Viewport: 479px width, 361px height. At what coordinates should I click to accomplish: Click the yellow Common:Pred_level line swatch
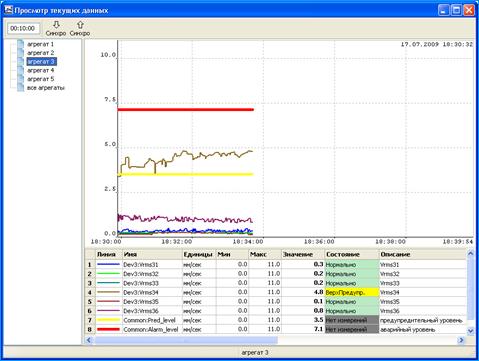tap(108, 320)
